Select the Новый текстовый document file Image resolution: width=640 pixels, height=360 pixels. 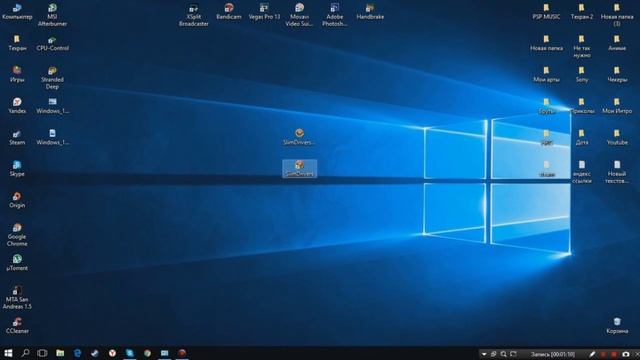[617, 172]
